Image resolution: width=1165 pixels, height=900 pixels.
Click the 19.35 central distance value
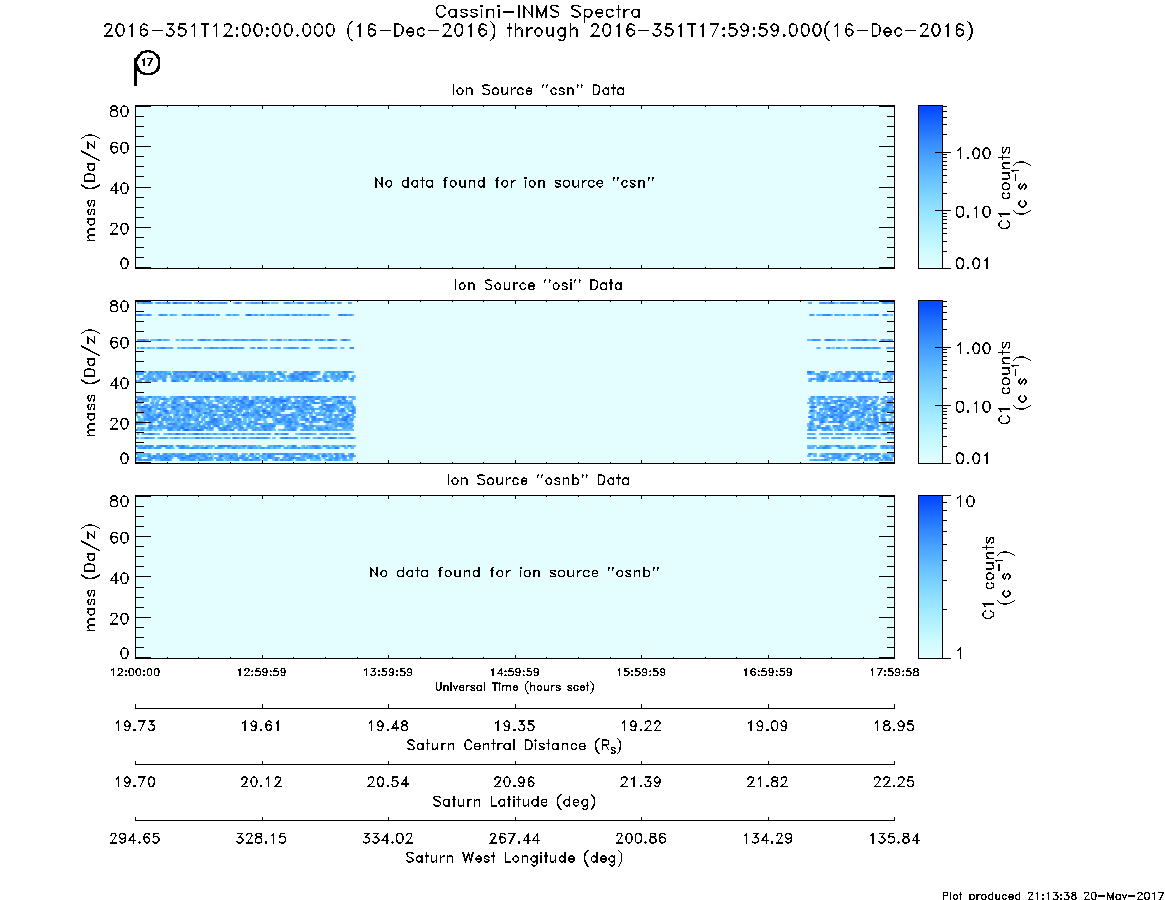pyautogui.click(x=514, y=726)
